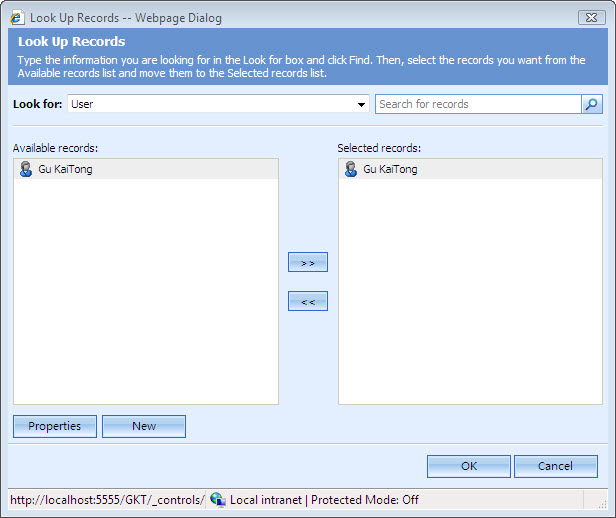Add record with the >> button
Screen dimensions: 616x518
[x=308, y=262]
